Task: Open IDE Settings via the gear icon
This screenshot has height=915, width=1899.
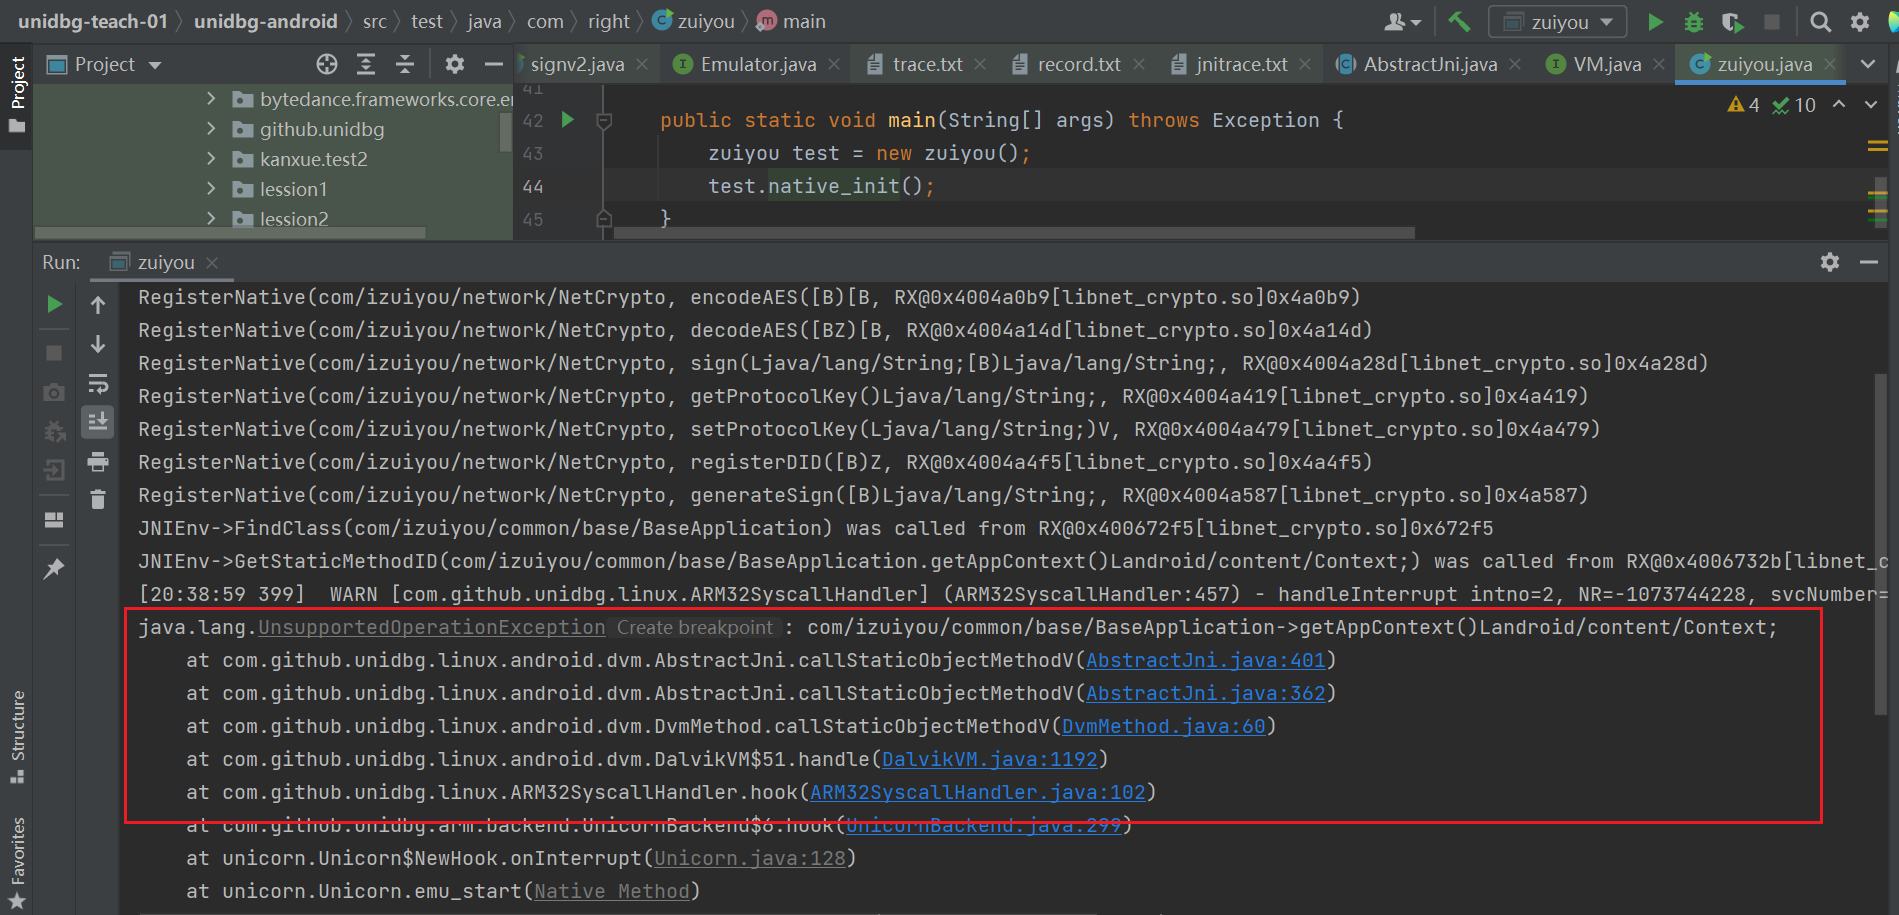Action: coord(1858,21)
